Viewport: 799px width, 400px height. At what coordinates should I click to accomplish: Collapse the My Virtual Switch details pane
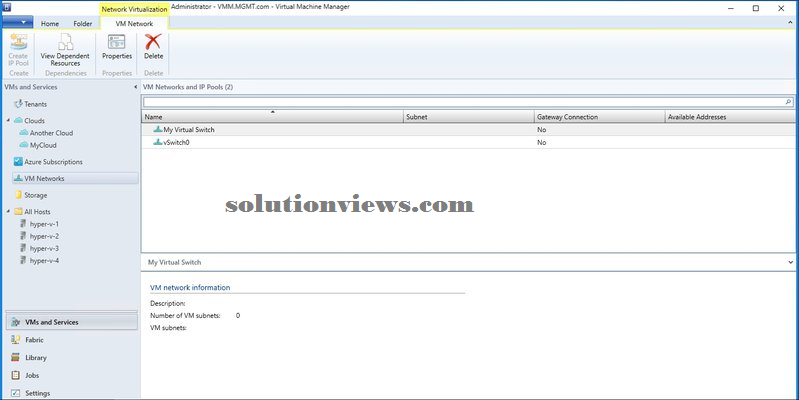pyautogui.click(x=790, y=262)
